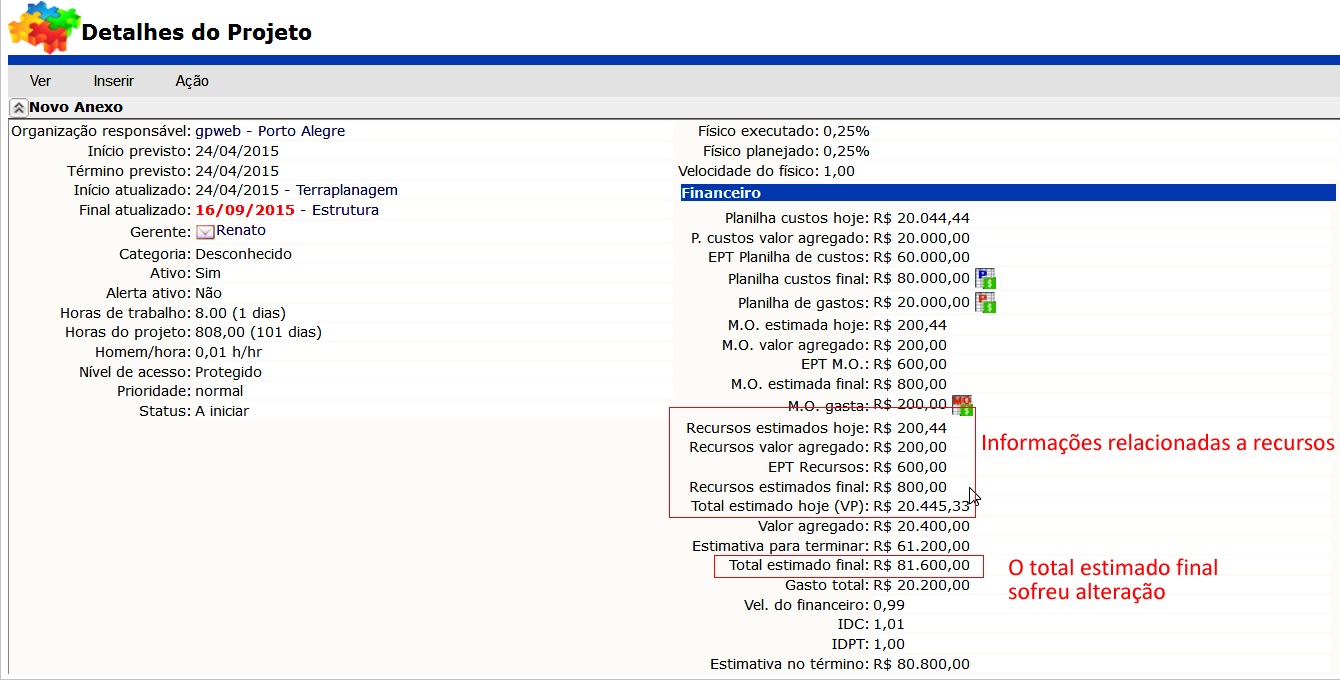Select Total estimado hoje (VP) R$ 20.445,33
The image size is (1340, 680).
tap(921, 506)
